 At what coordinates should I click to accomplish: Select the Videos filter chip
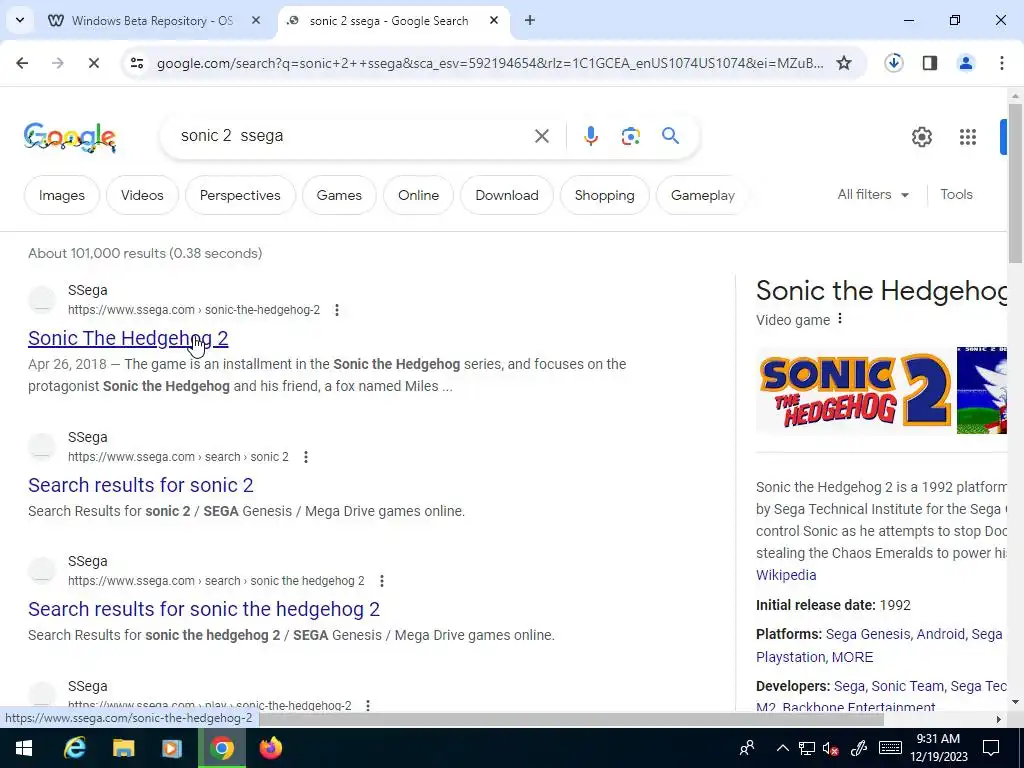click(x=142, y=195)
